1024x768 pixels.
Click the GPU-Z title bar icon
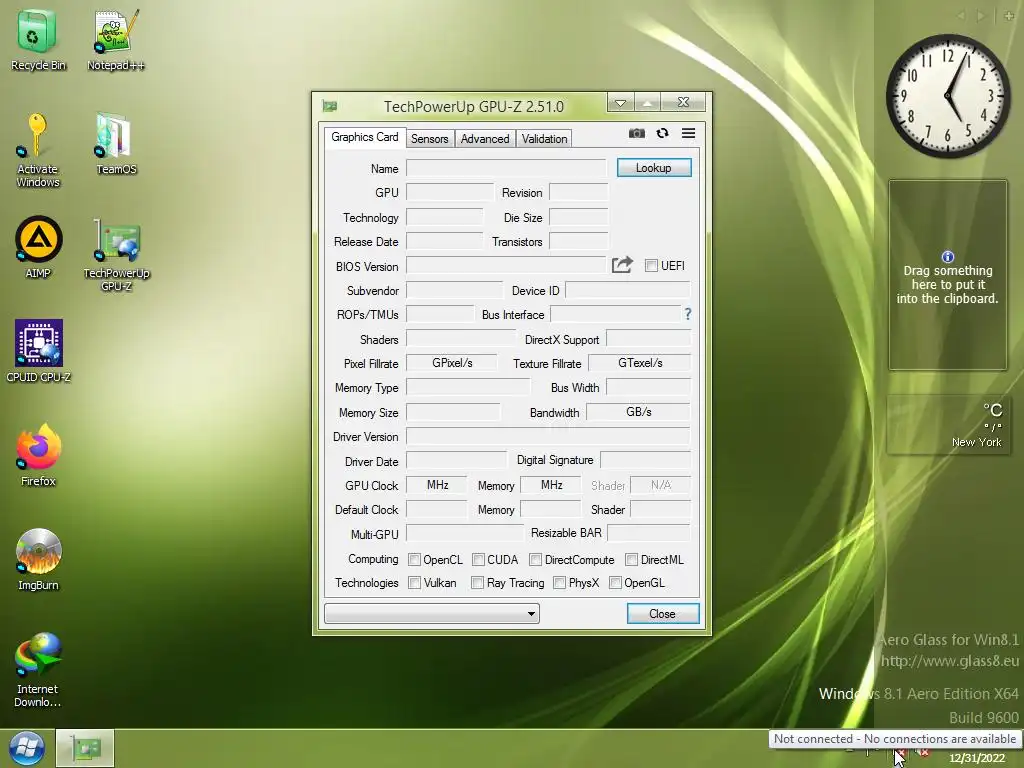(x=330, y=106)
